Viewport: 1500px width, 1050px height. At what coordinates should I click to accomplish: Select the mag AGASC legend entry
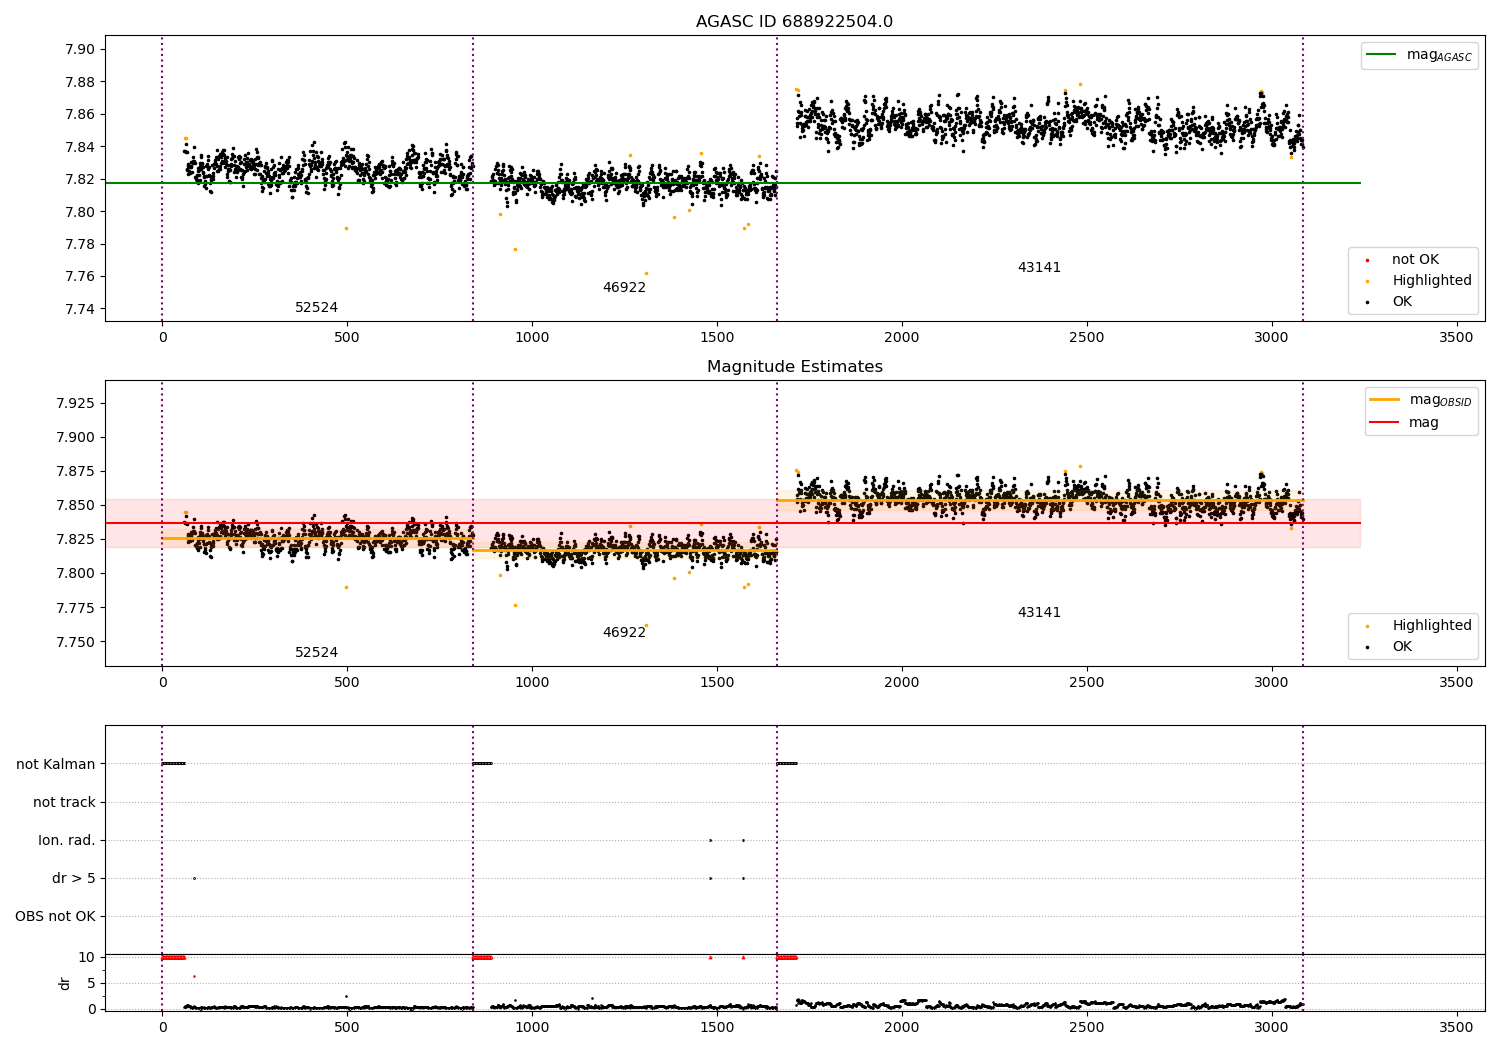click(x=1419, y=56)
